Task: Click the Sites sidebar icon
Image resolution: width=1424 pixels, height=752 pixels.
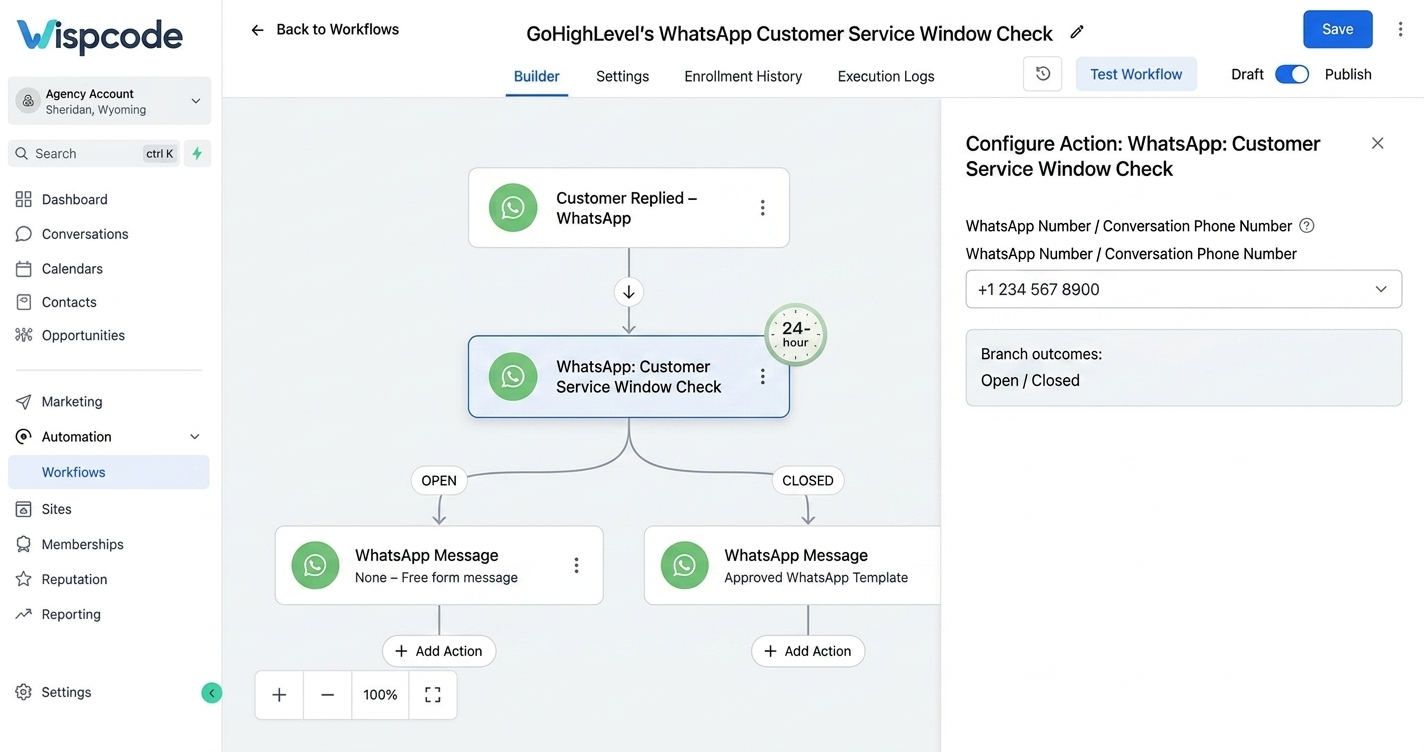Action: [x=24, y=509]
